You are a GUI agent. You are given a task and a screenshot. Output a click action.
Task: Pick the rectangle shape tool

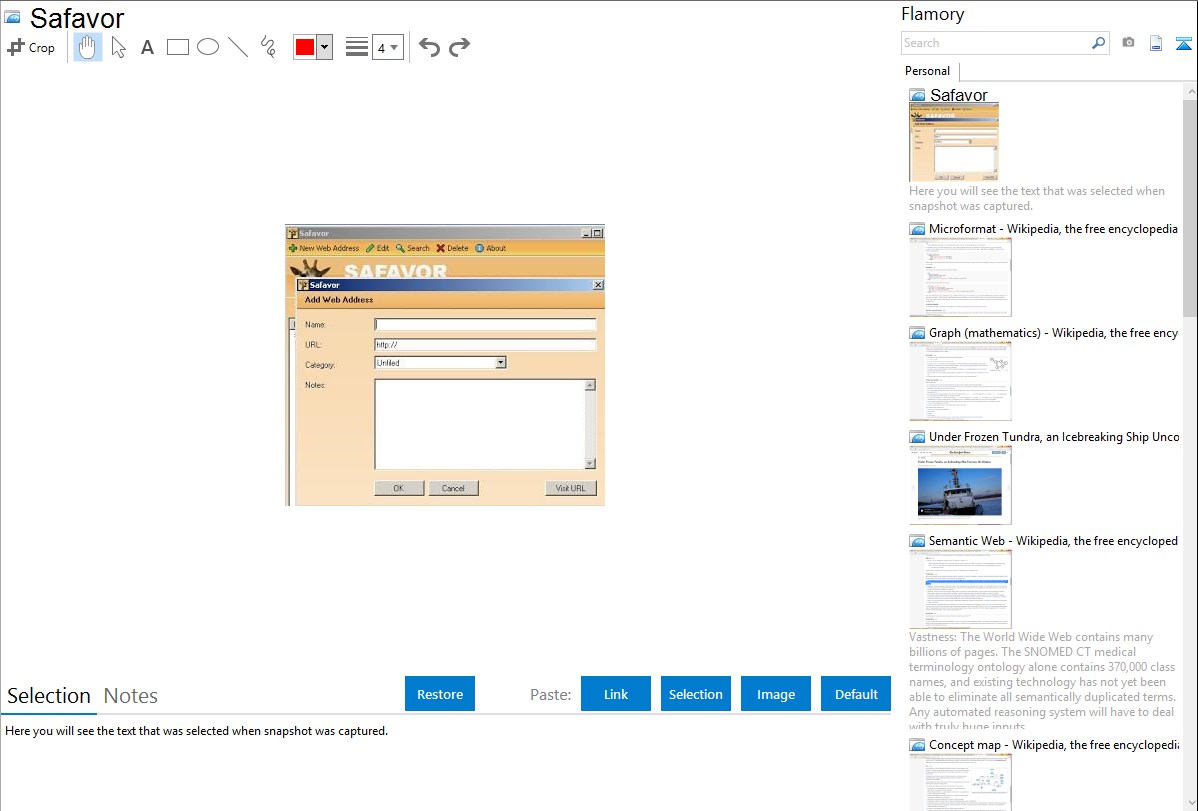point(178,47)
